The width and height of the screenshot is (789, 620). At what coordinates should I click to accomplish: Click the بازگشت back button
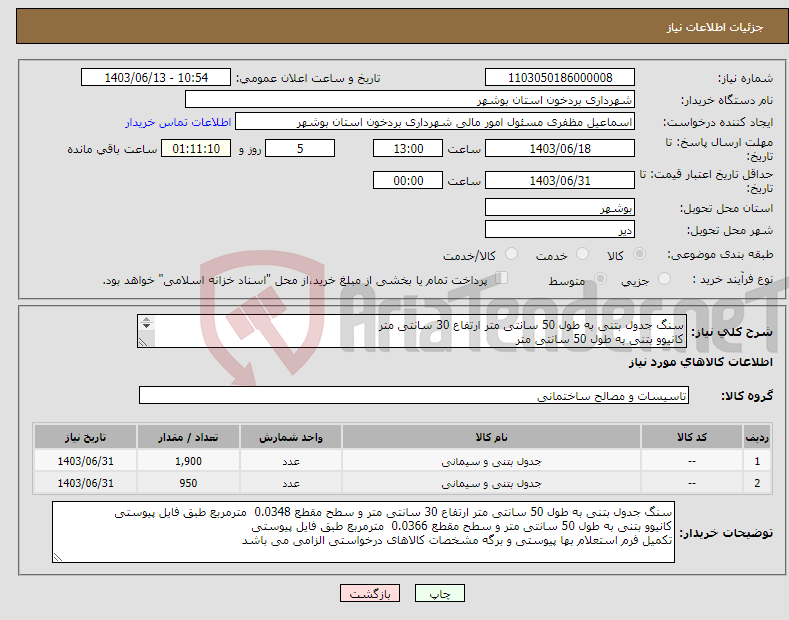tap(370, 593)
